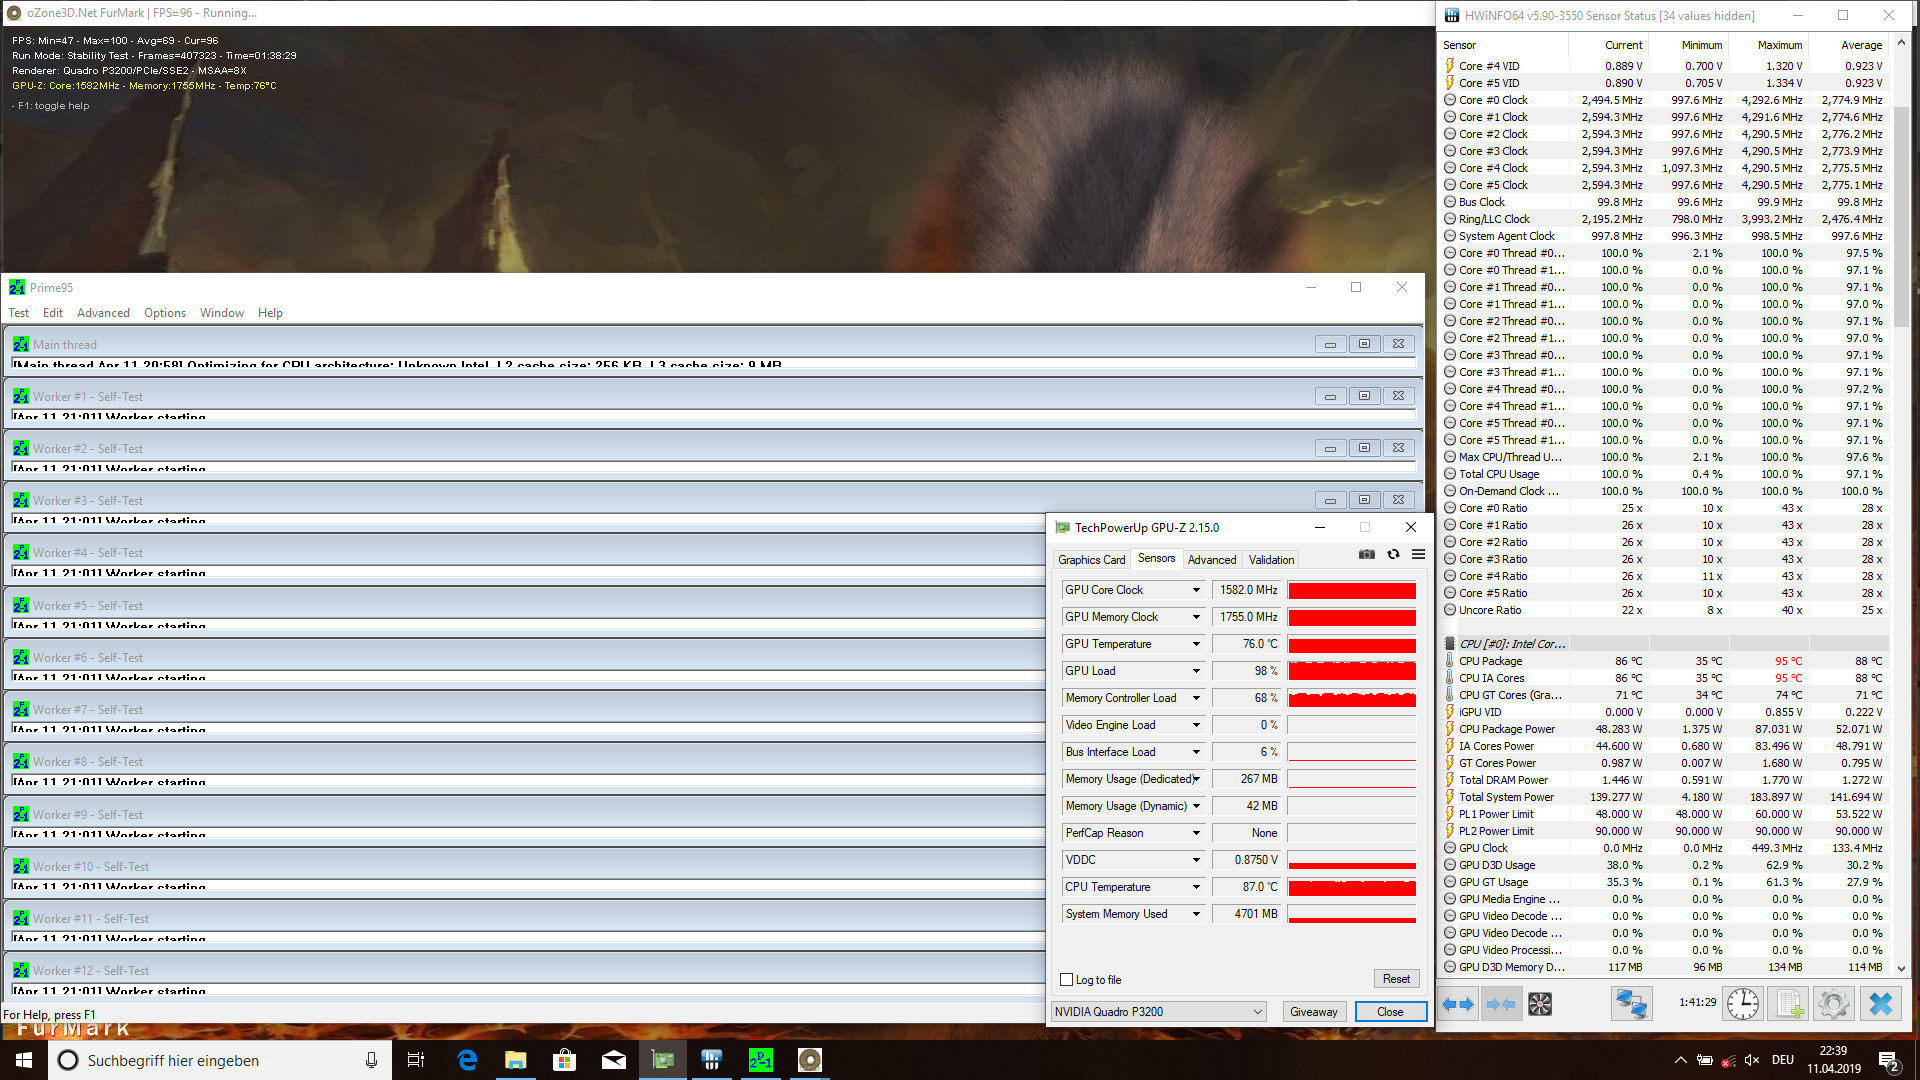Open the Prime95 Options menu
1920x1080 pixels.
click(x=165, y=313)
